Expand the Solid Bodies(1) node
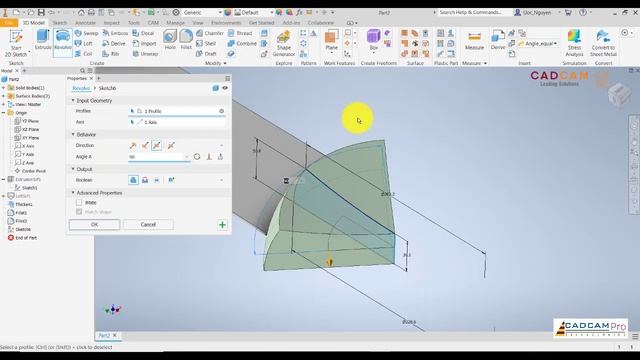Screen dimensions: 640x360 4,88
